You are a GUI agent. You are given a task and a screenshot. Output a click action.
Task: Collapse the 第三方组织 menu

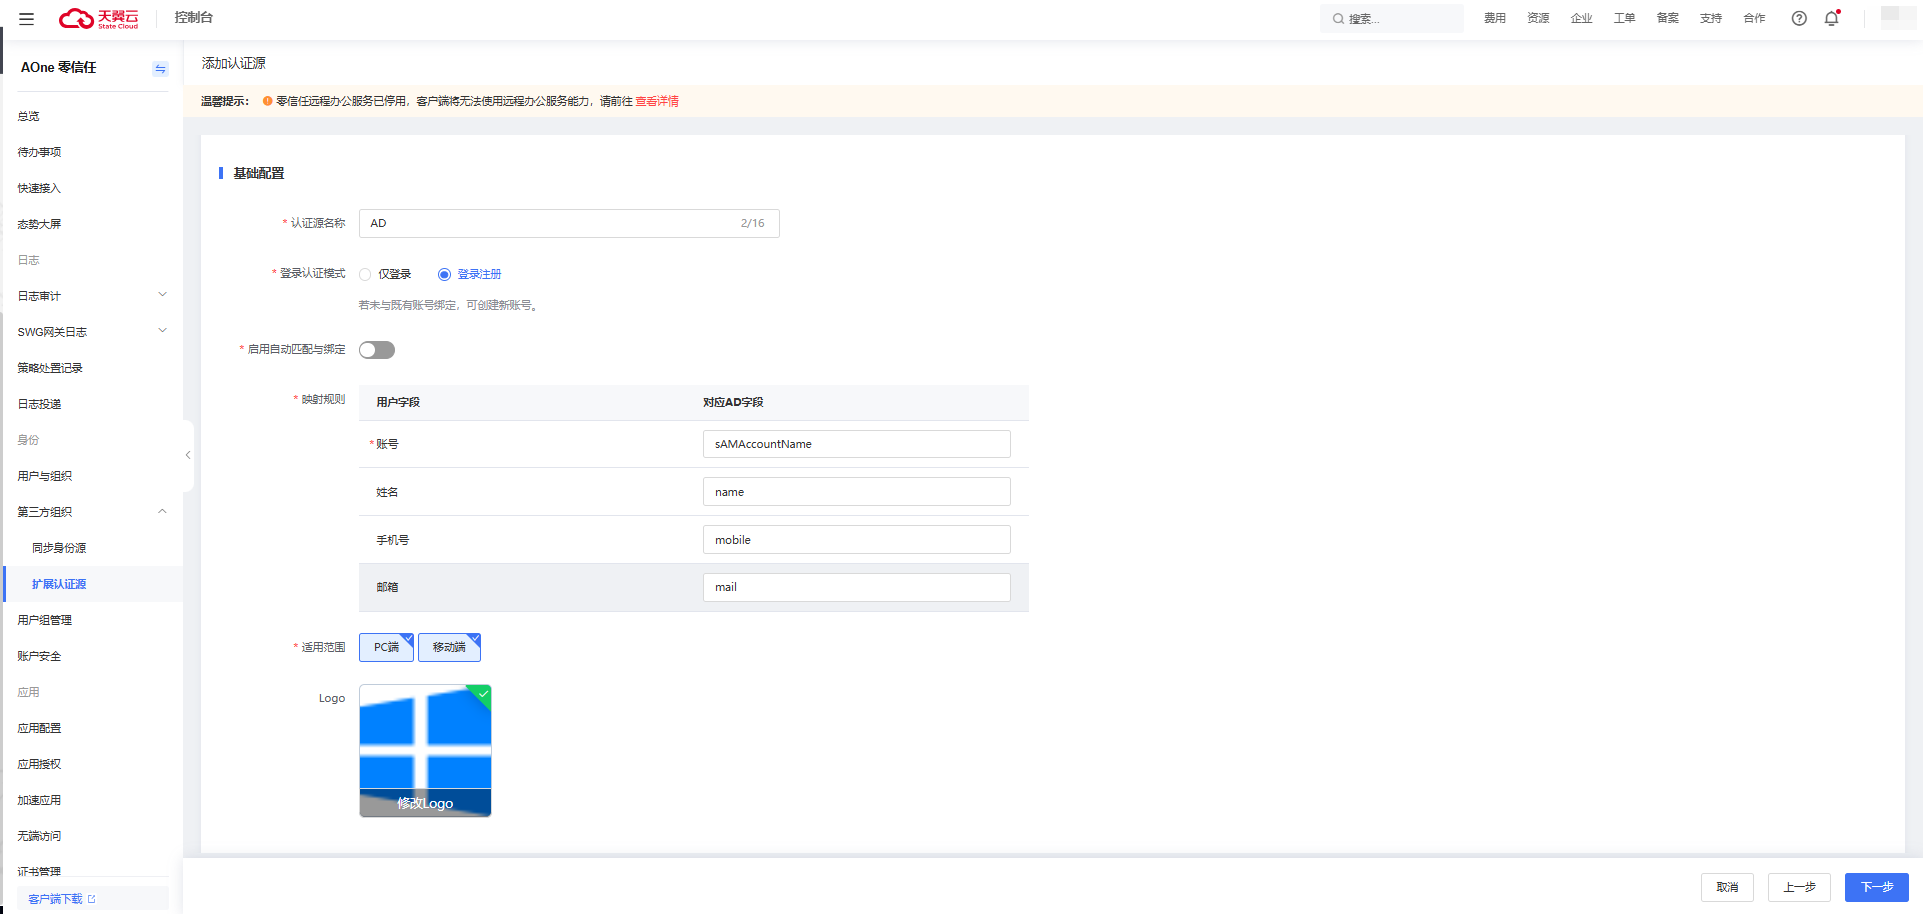[92, 512]
